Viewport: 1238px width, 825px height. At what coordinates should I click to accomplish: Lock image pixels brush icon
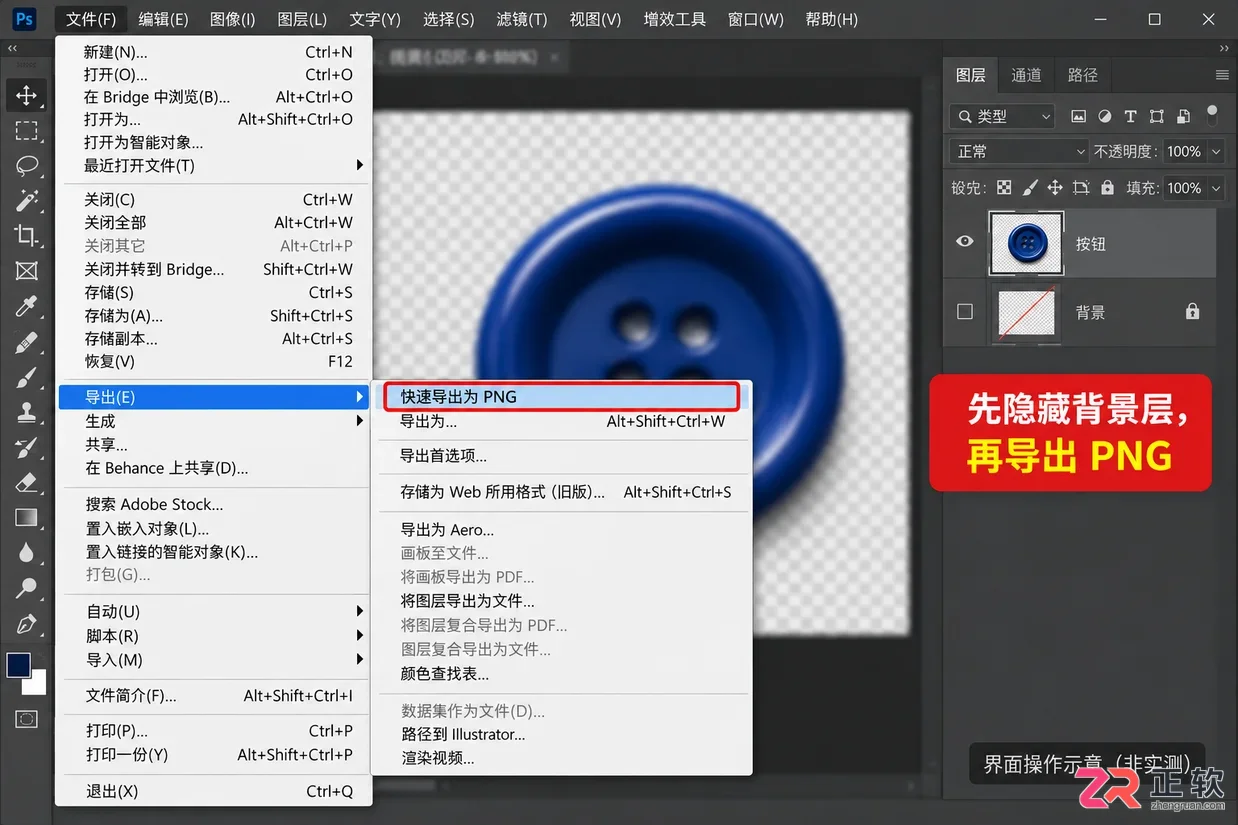pyautogui.click(x=1029, y=187)
